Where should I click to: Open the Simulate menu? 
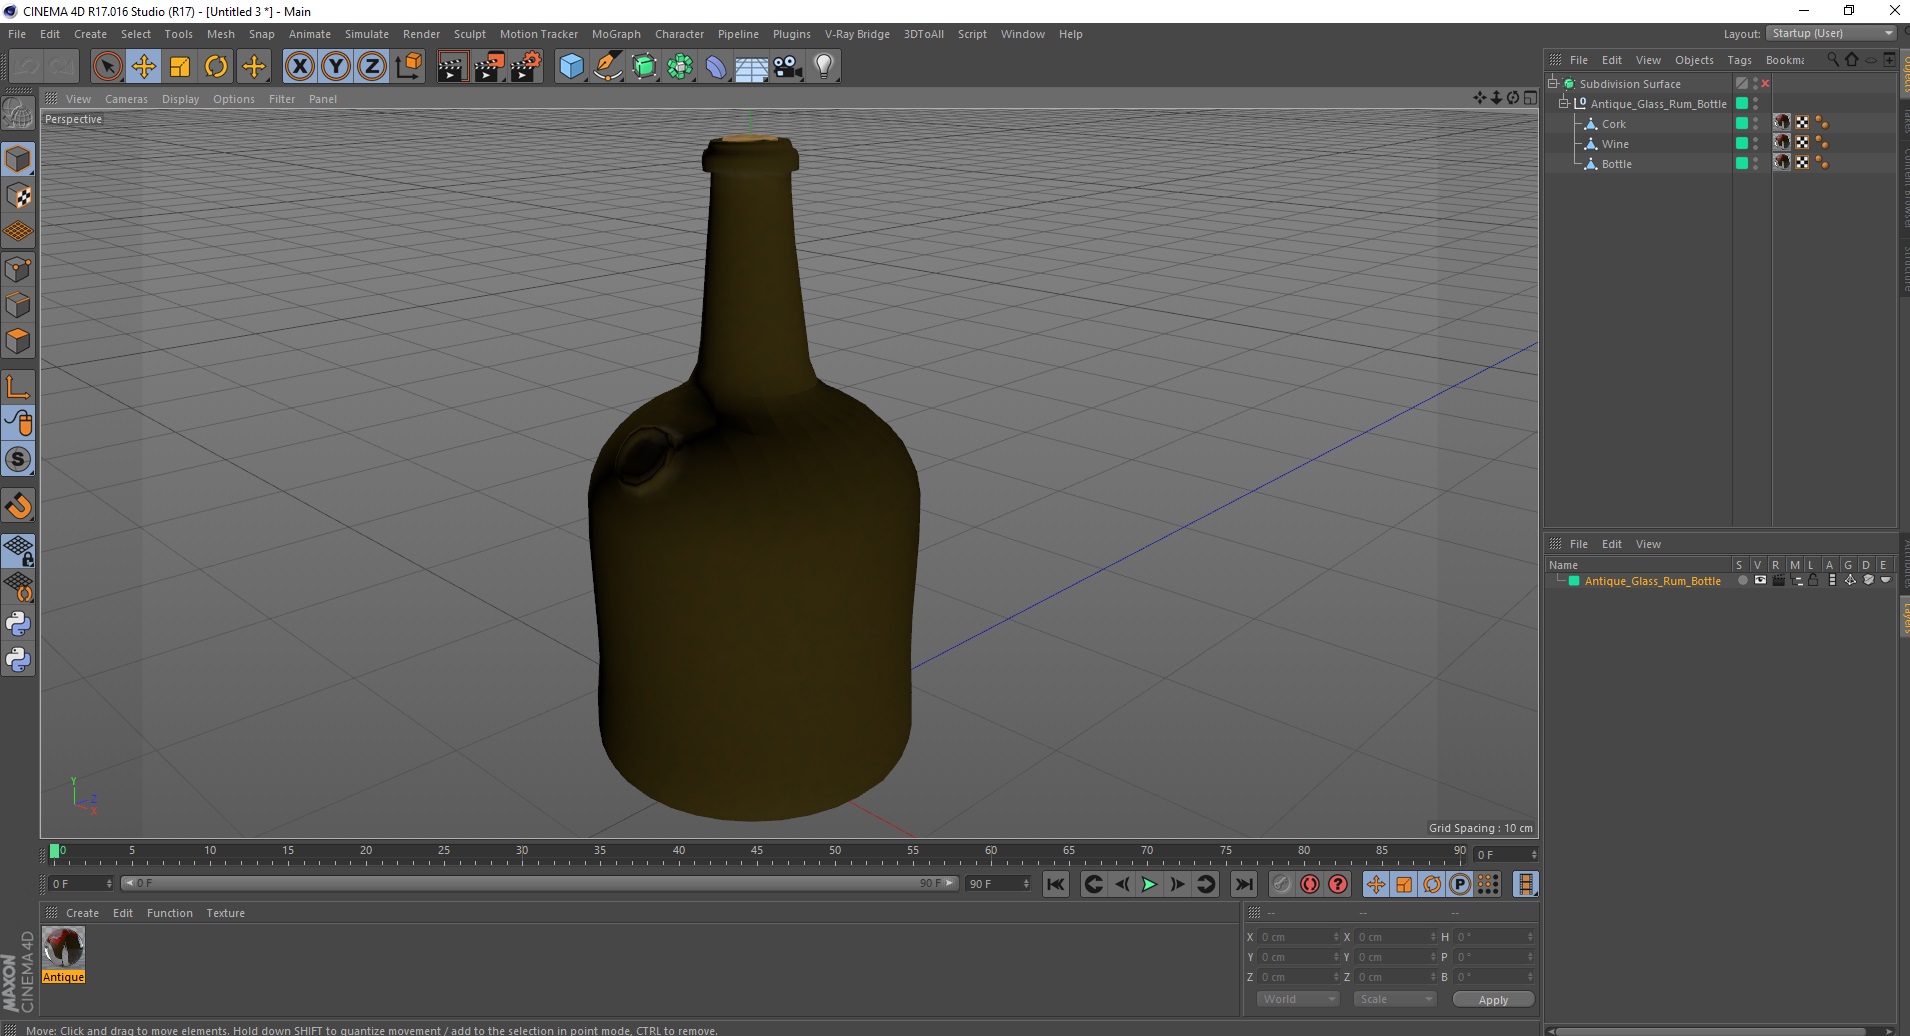[x=367, y=34]
